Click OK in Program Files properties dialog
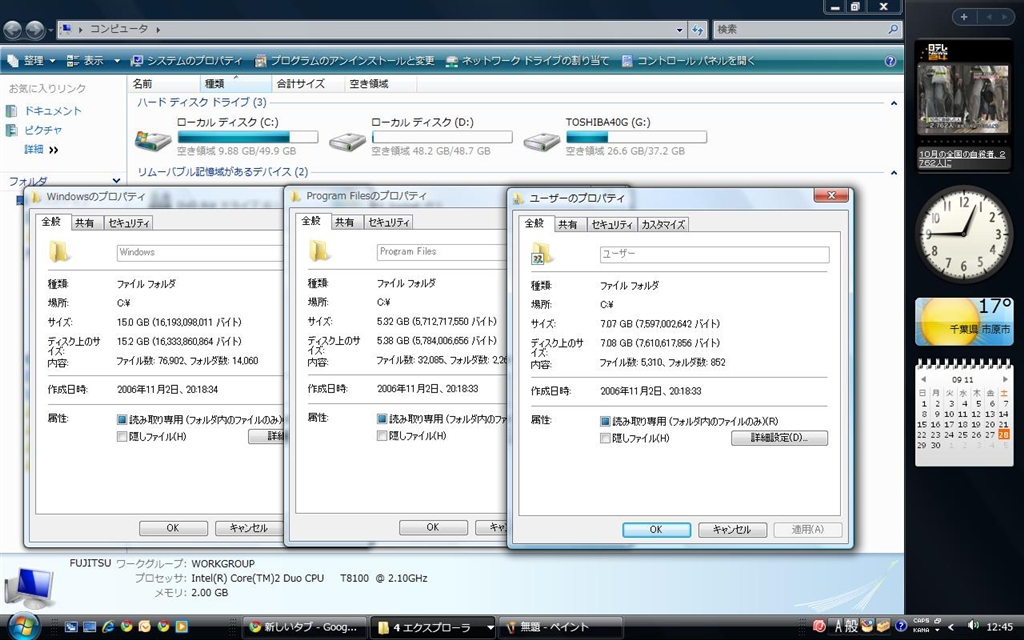1024x640 pixels. coord(433,527)
